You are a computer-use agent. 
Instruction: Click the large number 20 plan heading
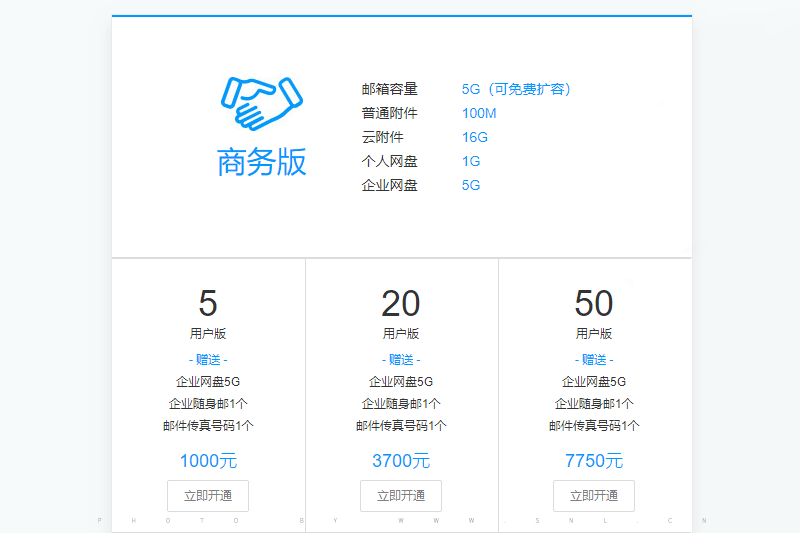tap(401, 303)
